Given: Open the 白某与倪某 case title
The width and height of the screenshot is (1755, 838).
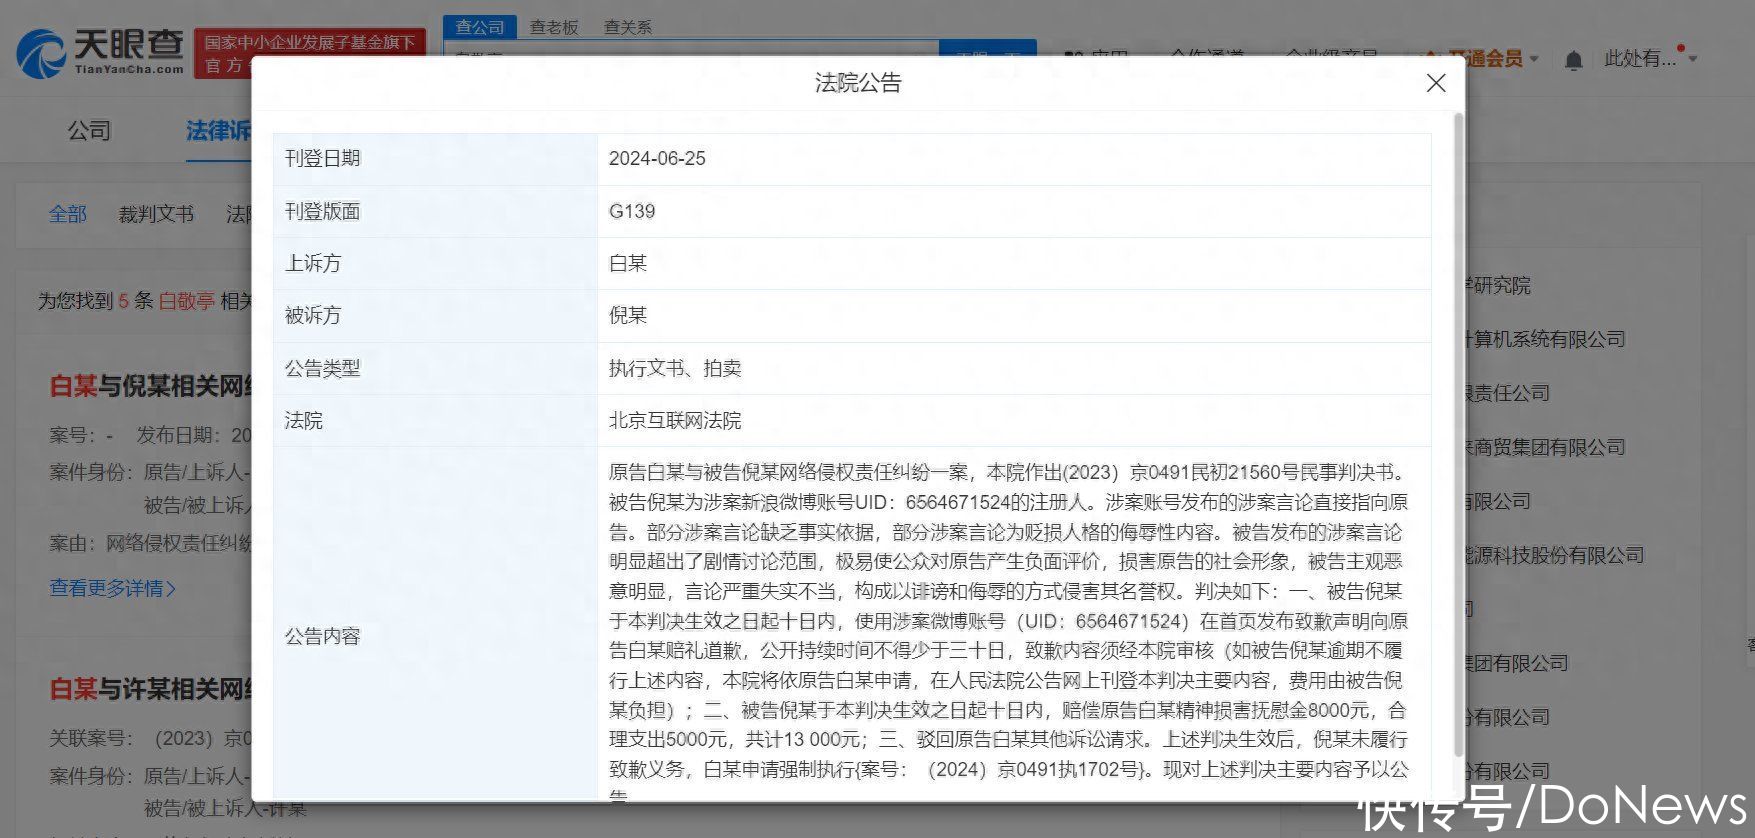Looking at the screenshot, I should click(x=150, y=387).
